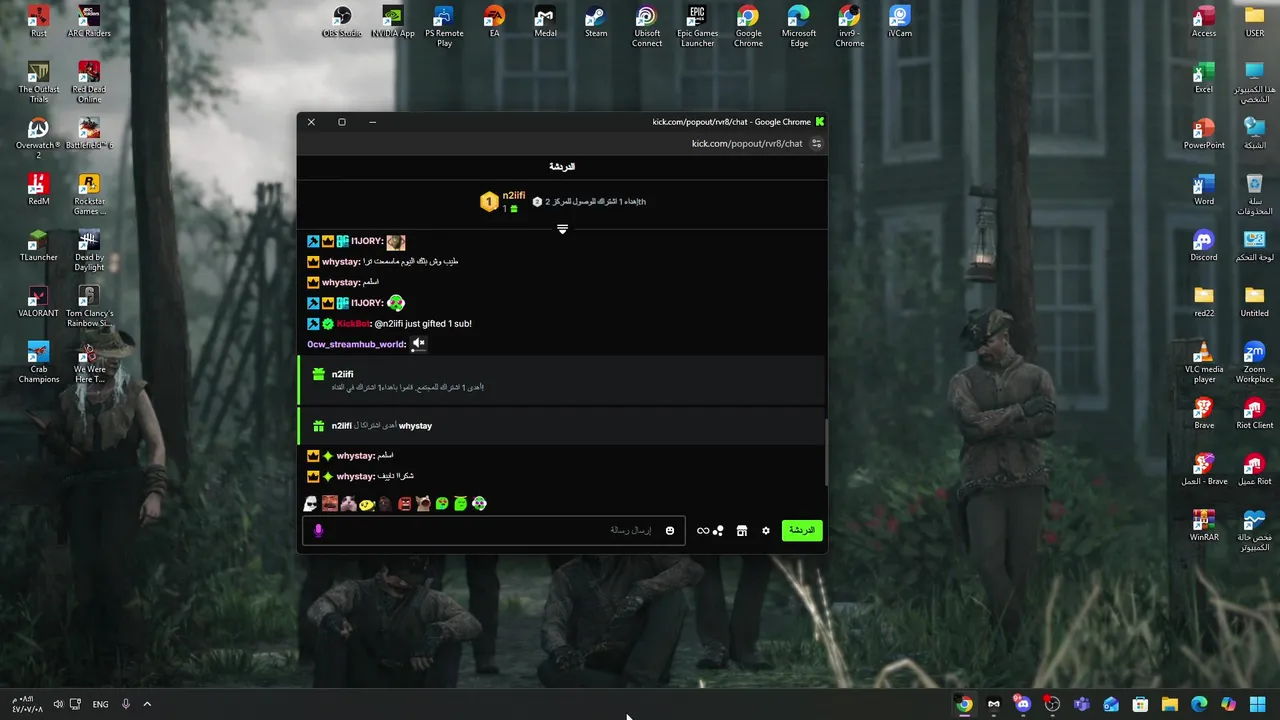Open OBS Studio desktop shortcut
This screenshot has height=720, width=1280.
[x=342, y=22]
